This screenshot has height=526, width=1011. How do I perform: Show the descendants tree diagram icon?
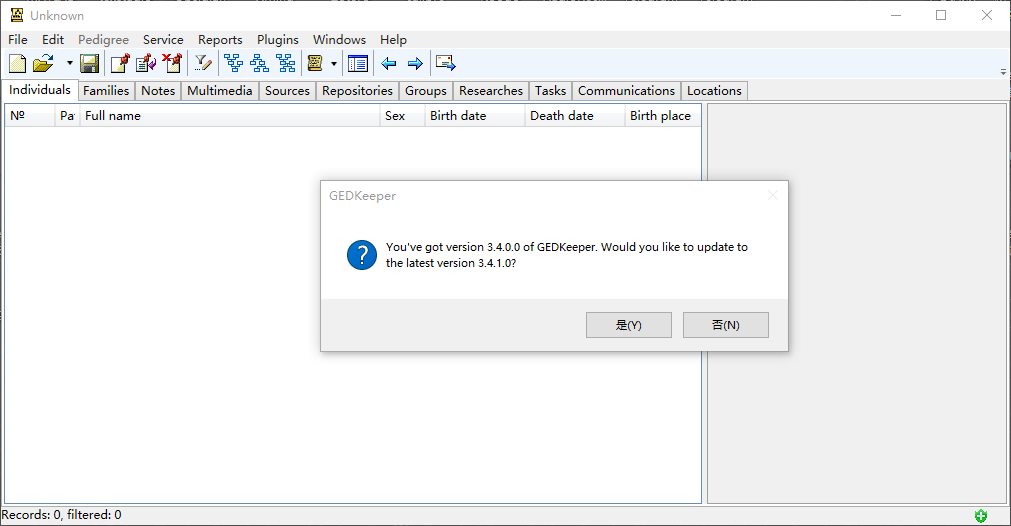coord(259,63)
